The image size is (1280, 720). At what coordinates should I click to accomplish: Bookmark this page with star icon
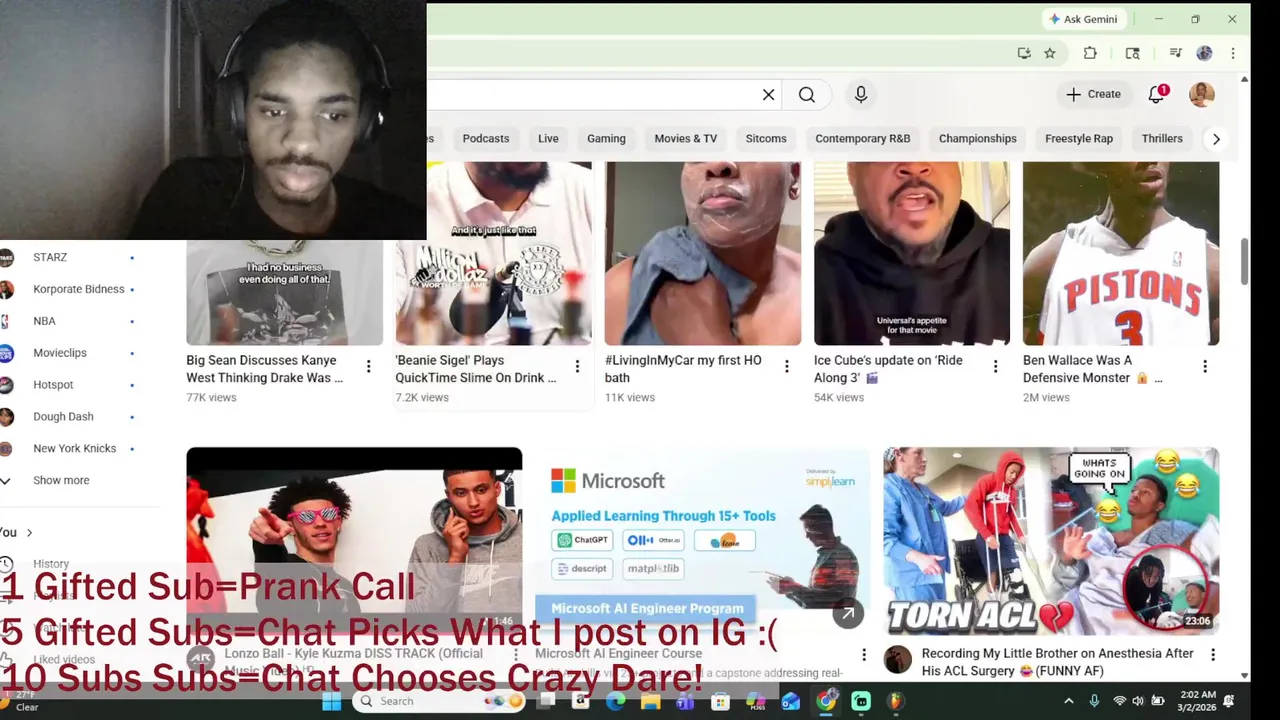(1050, 53)
